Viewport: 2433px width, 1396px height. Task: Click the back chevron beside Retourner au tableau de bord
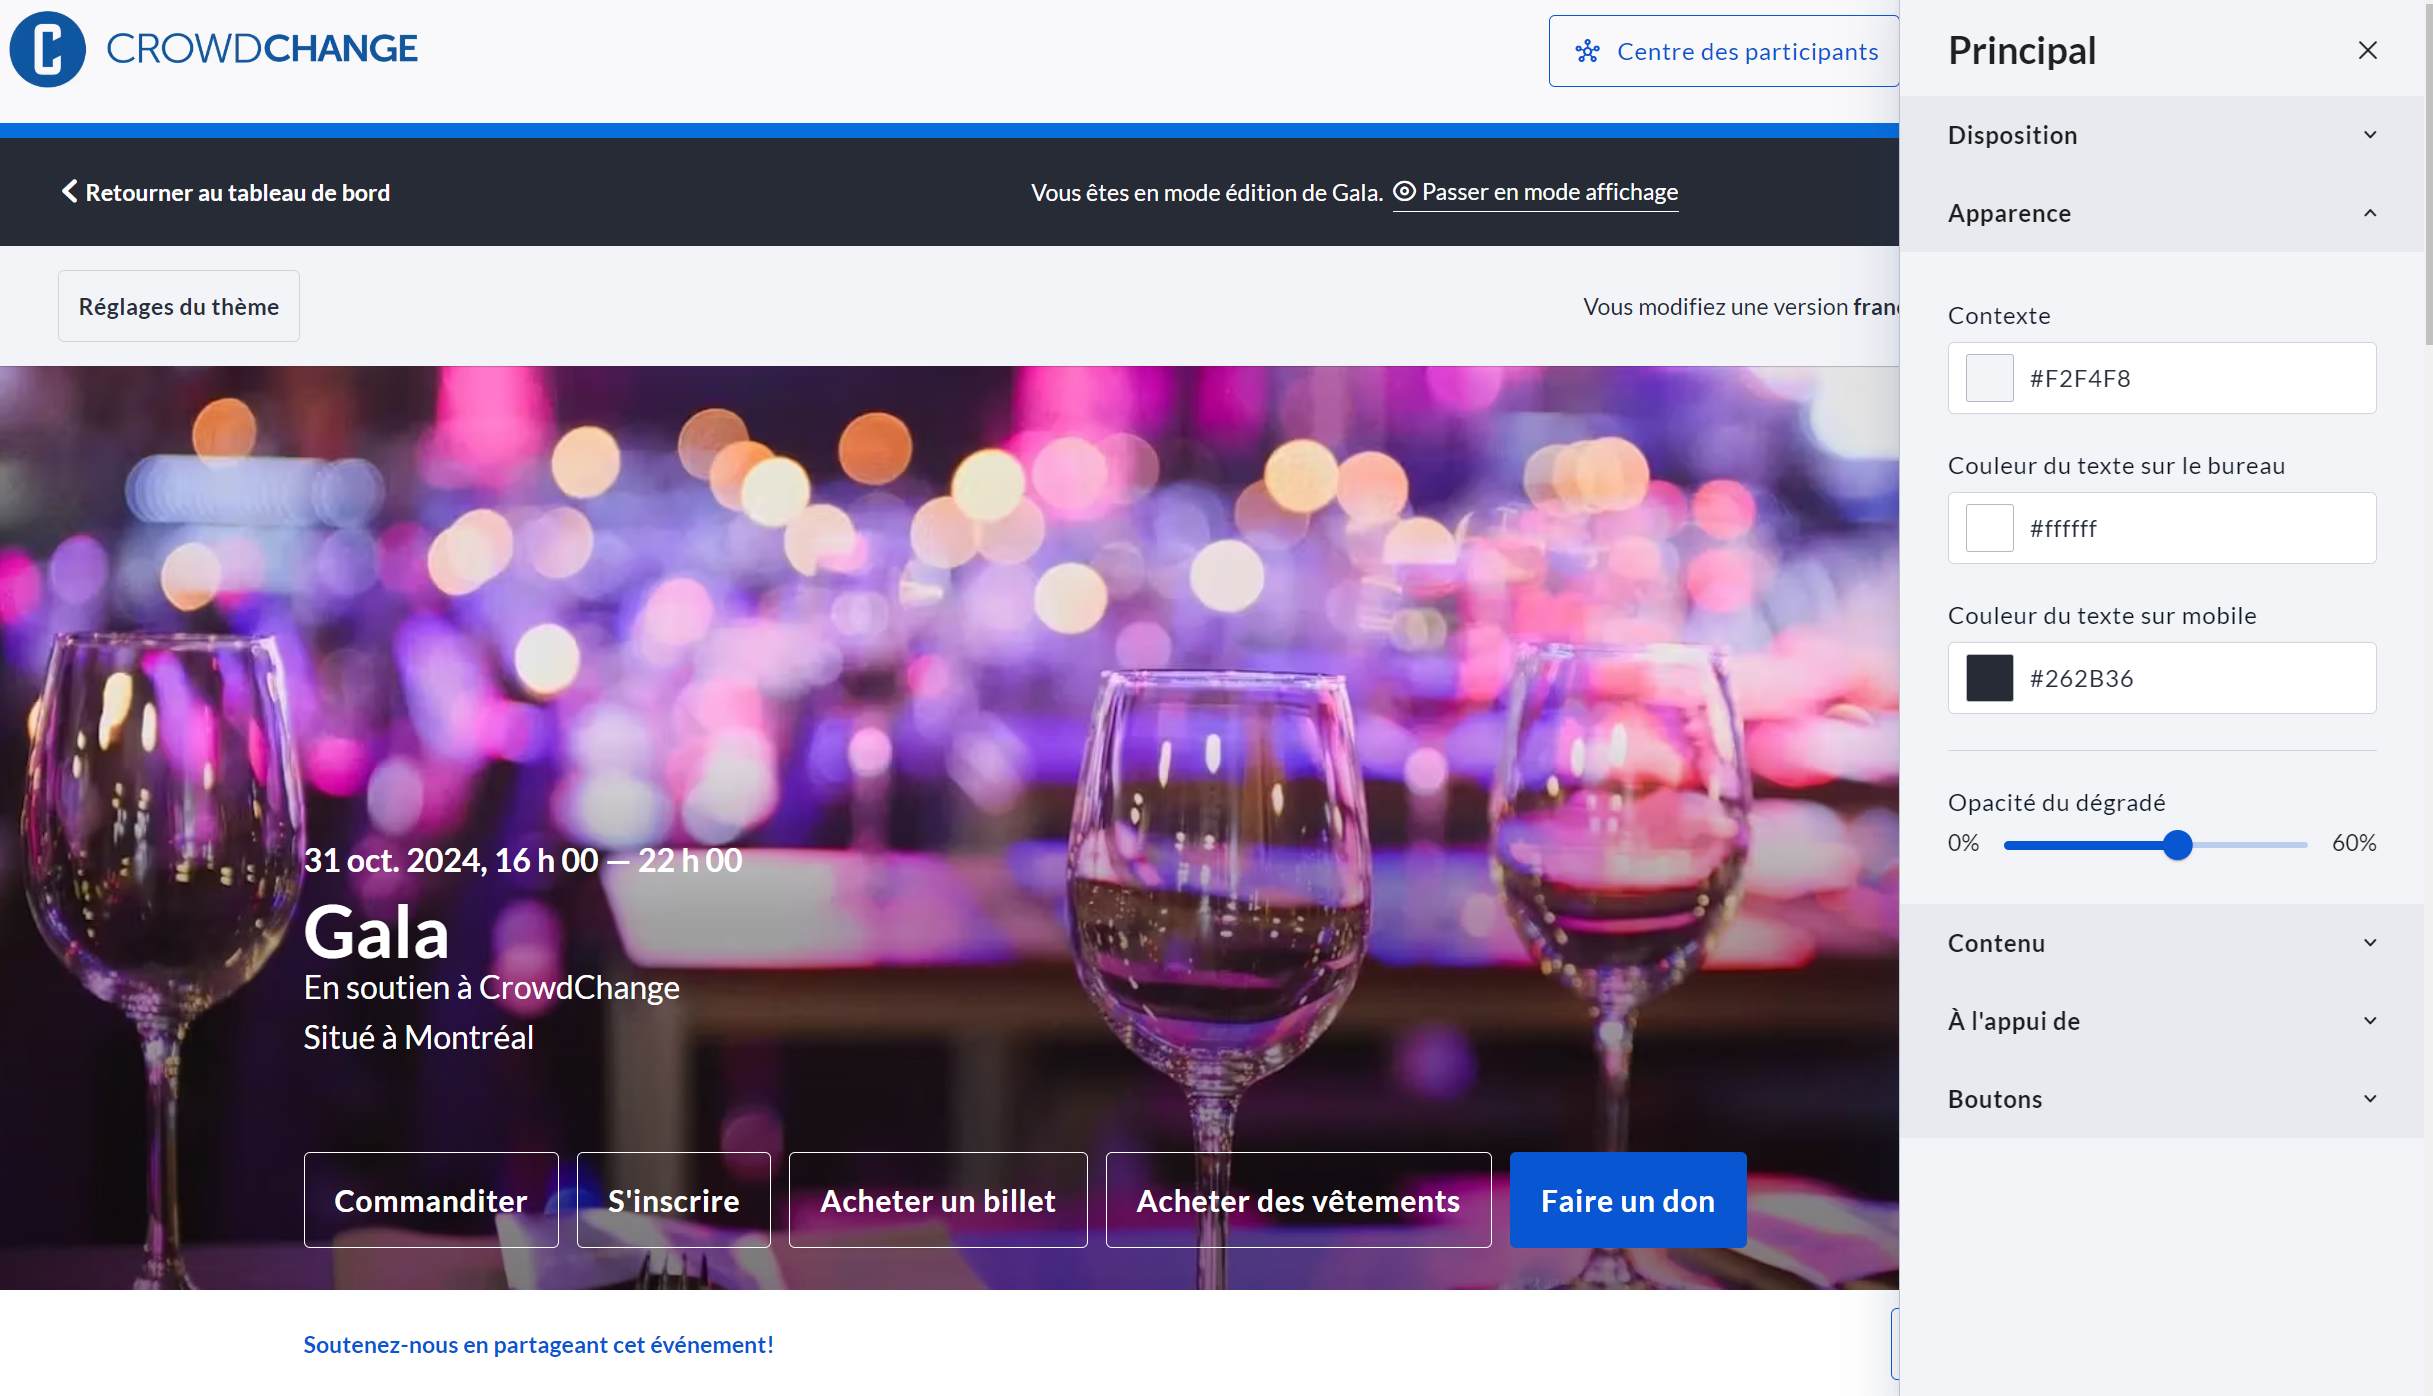[x=69, y=191]
